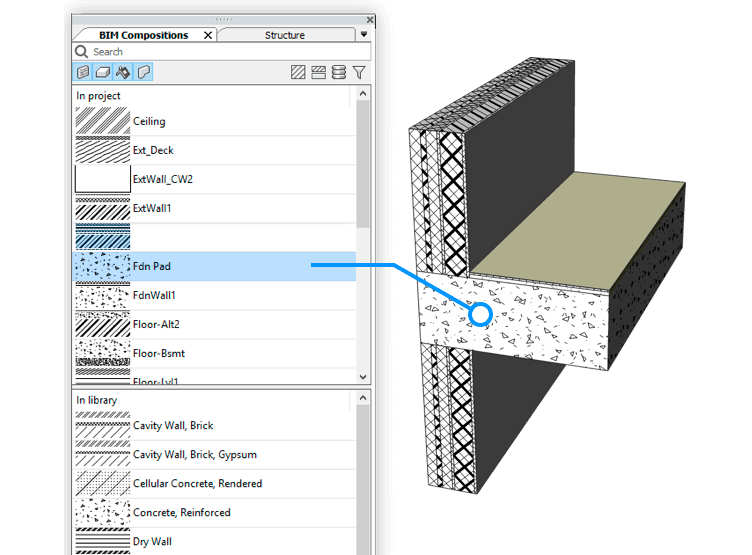752x555 pixels.
Task: Toggle the slab compositions filter
Action: pos(103,72)
